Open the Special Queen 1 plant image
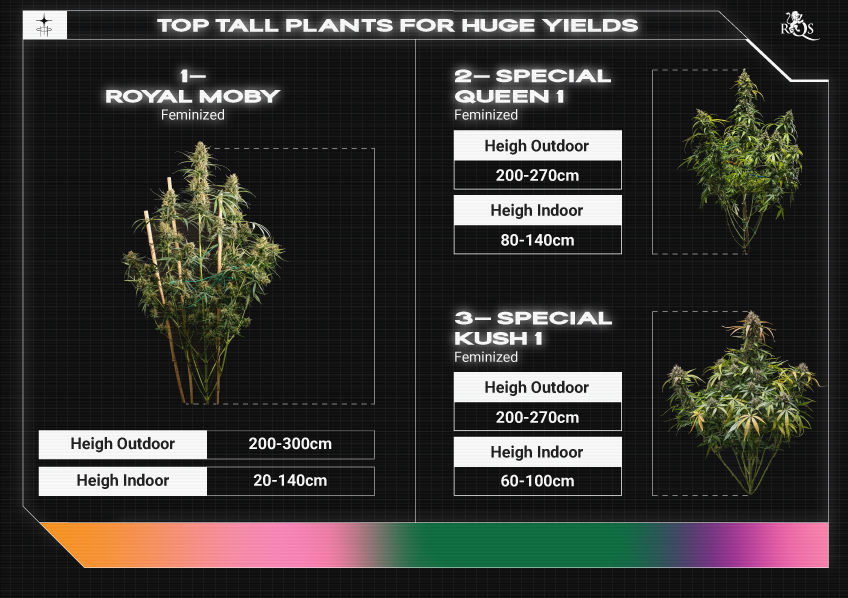The image size is (848, 598). click(741, 161)
